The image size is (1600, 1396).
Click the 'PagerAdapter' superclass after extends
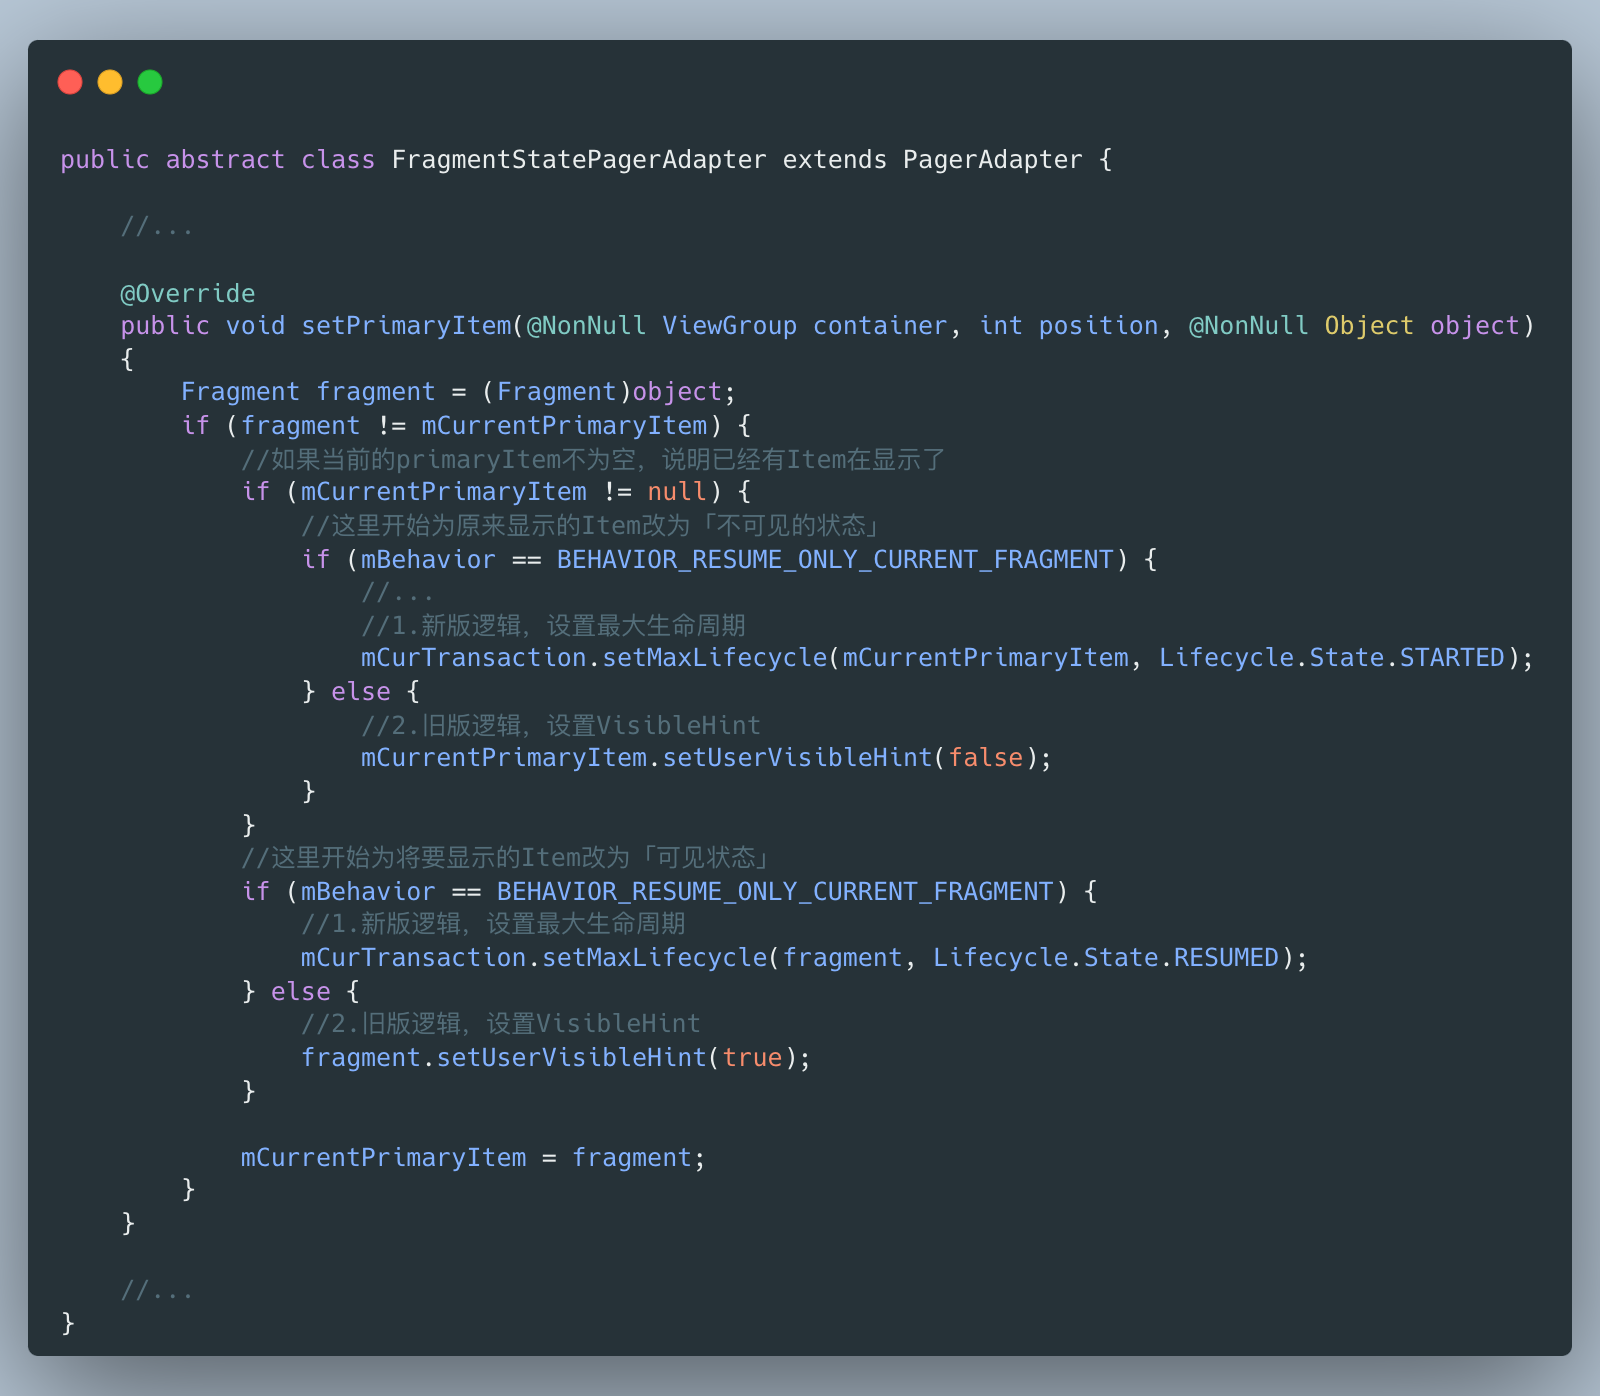pos(993,160)
